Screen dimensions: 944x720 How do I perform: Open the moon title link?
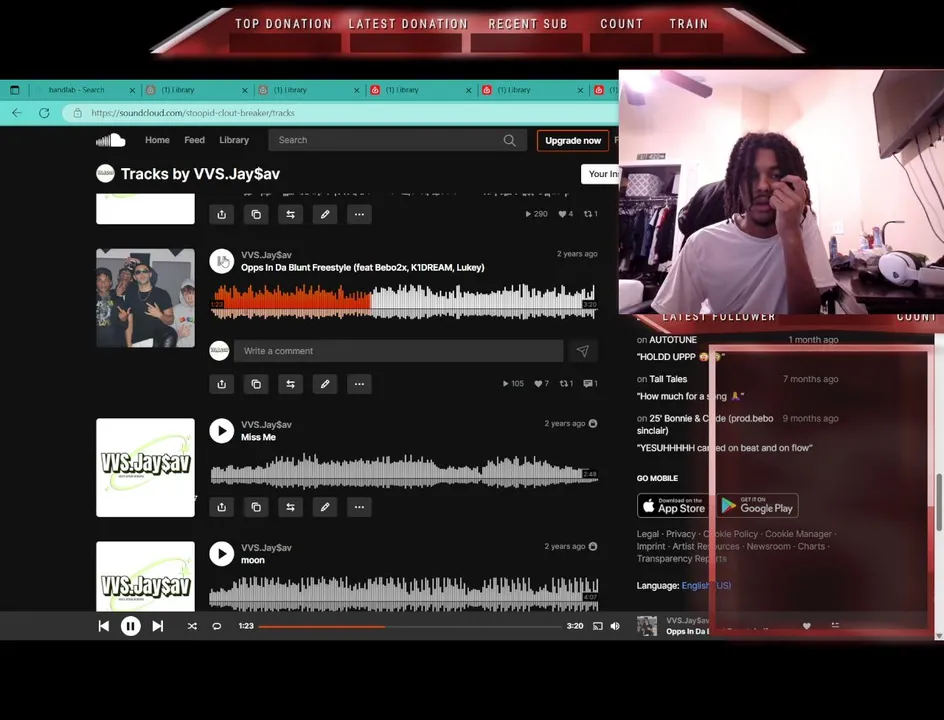tap(253, 560)
